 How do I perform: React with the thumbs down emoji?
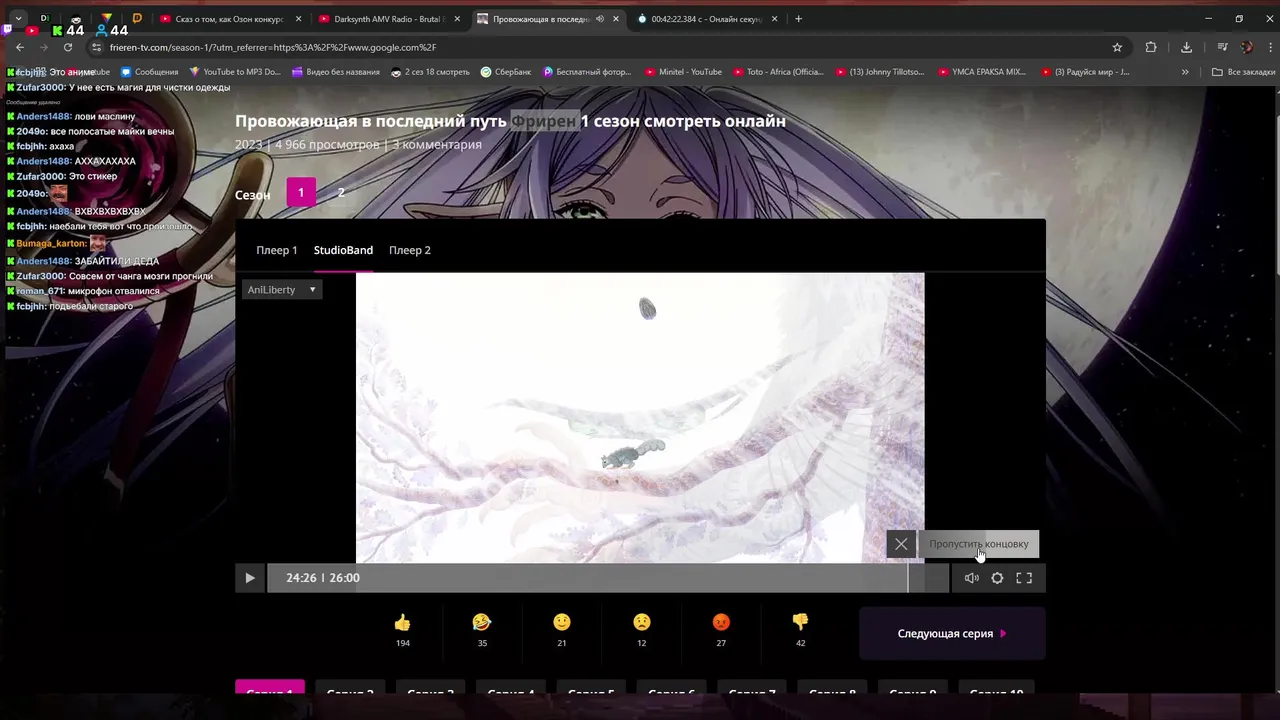pos(800,623)
